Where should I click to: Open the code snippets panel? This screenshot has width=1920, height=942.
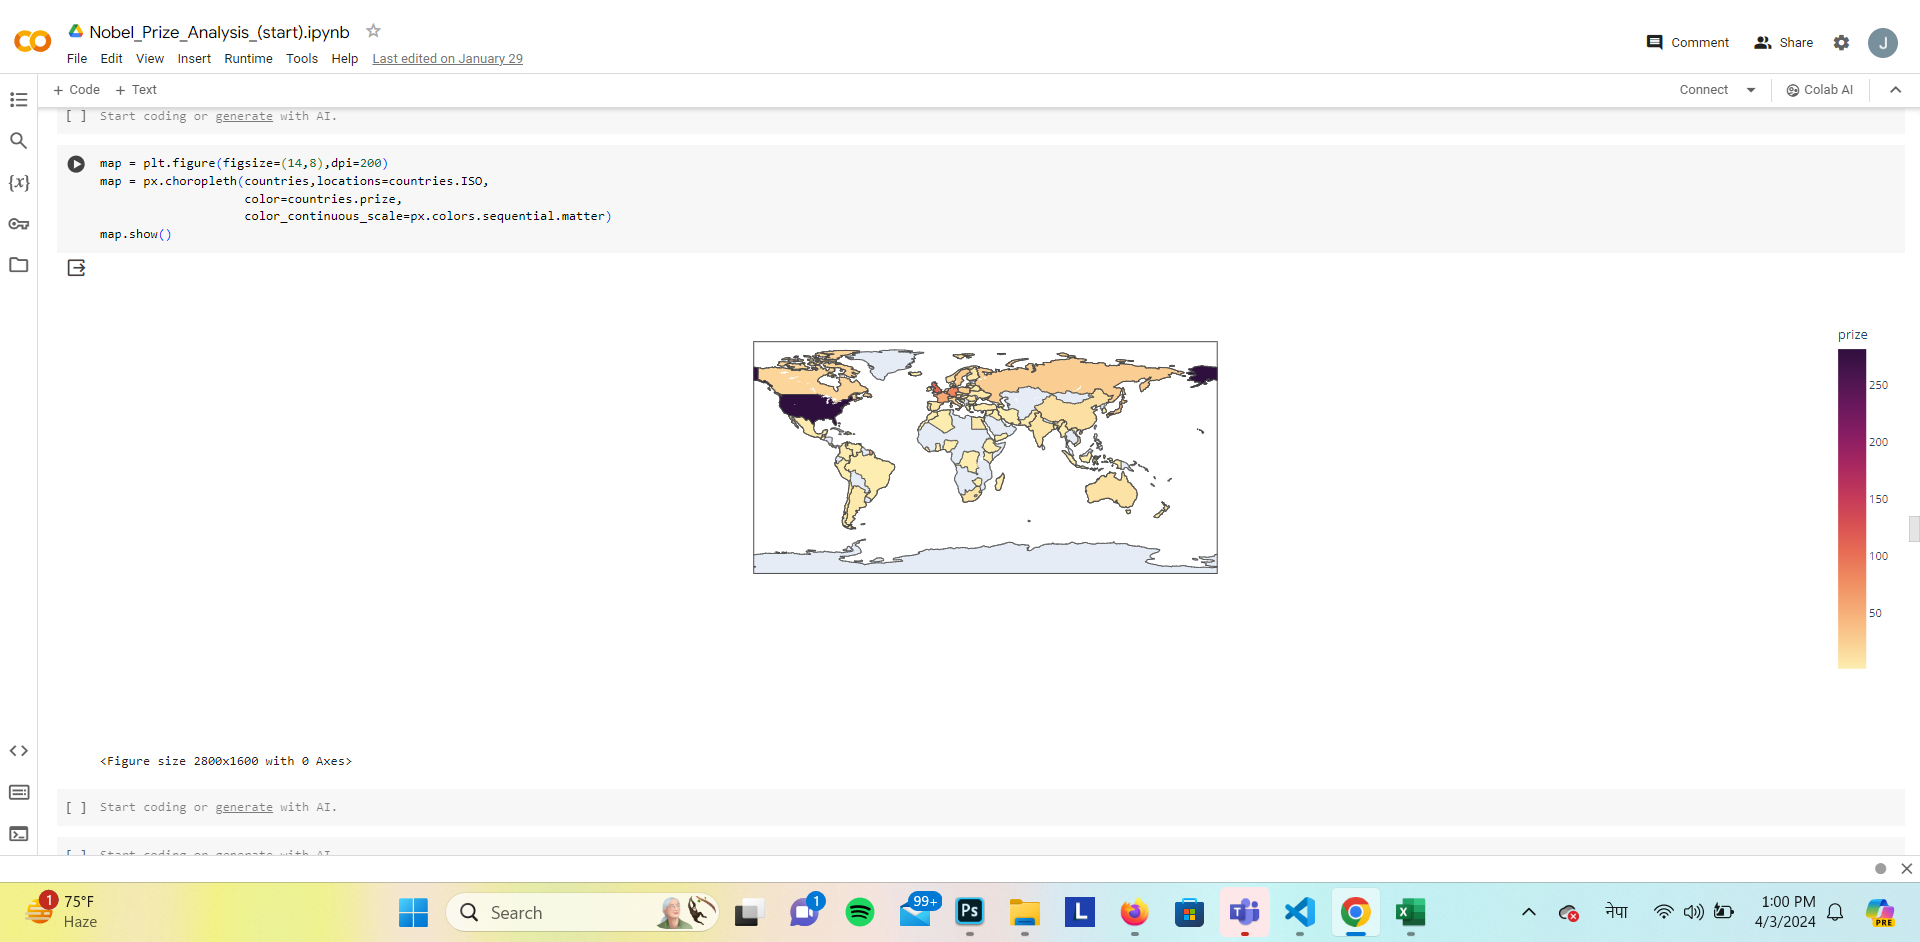tap(18, 751)
